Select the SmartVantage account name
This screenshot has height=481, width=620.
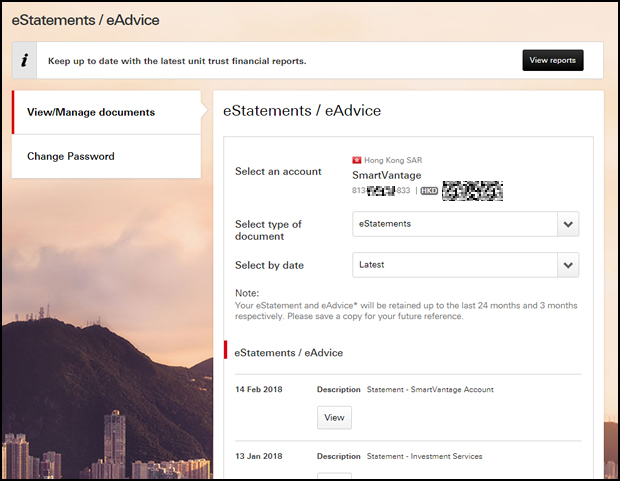[386, 175]
